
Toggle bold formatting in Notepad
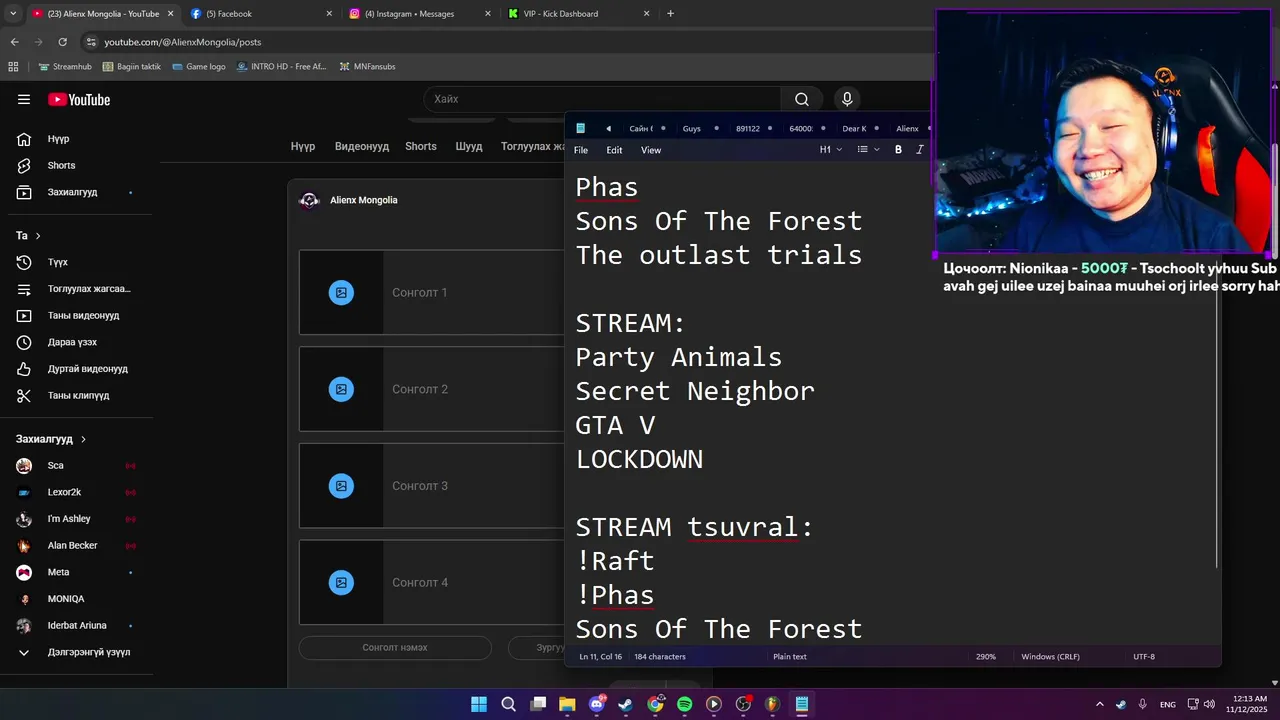898,150
